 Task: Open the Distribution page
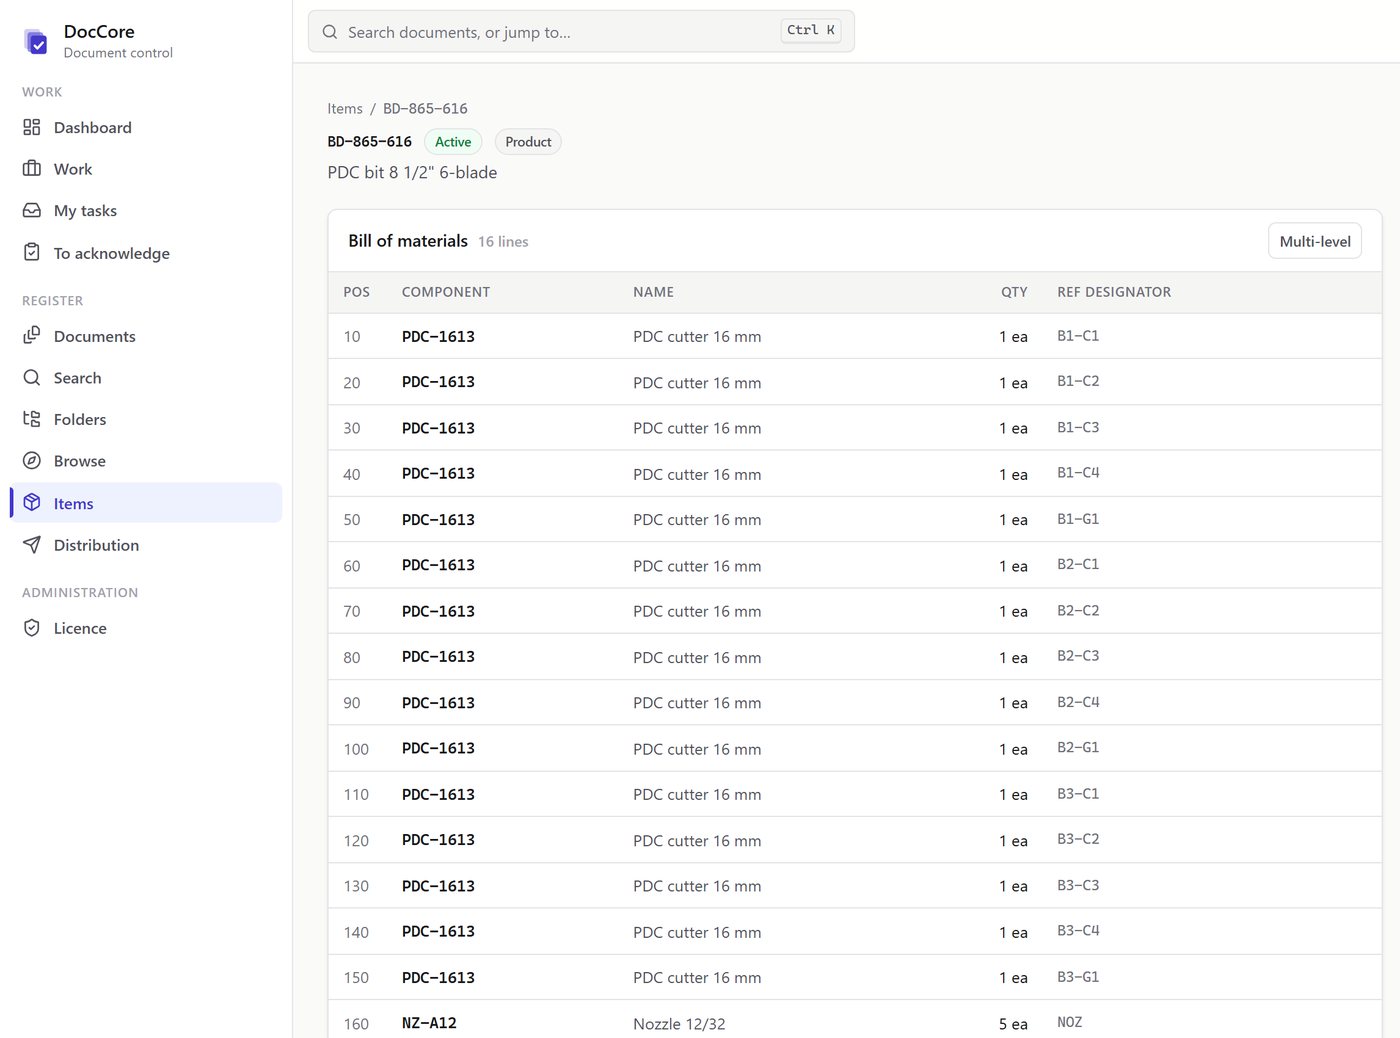tap(146, 545)
